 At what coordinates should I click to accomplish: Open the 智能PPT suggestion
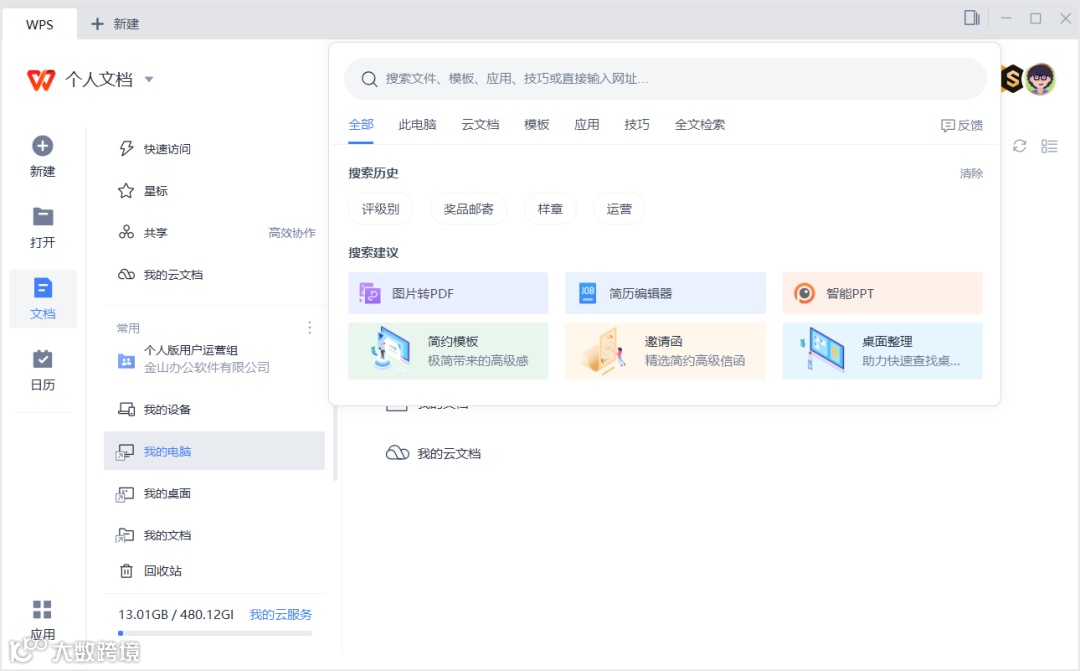[x=882, y=293]
